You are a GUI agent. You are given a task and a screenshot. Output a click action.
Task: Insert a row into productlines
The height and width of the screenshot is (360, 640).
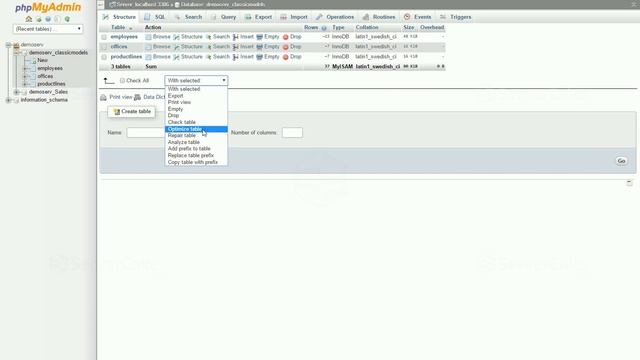243,57
